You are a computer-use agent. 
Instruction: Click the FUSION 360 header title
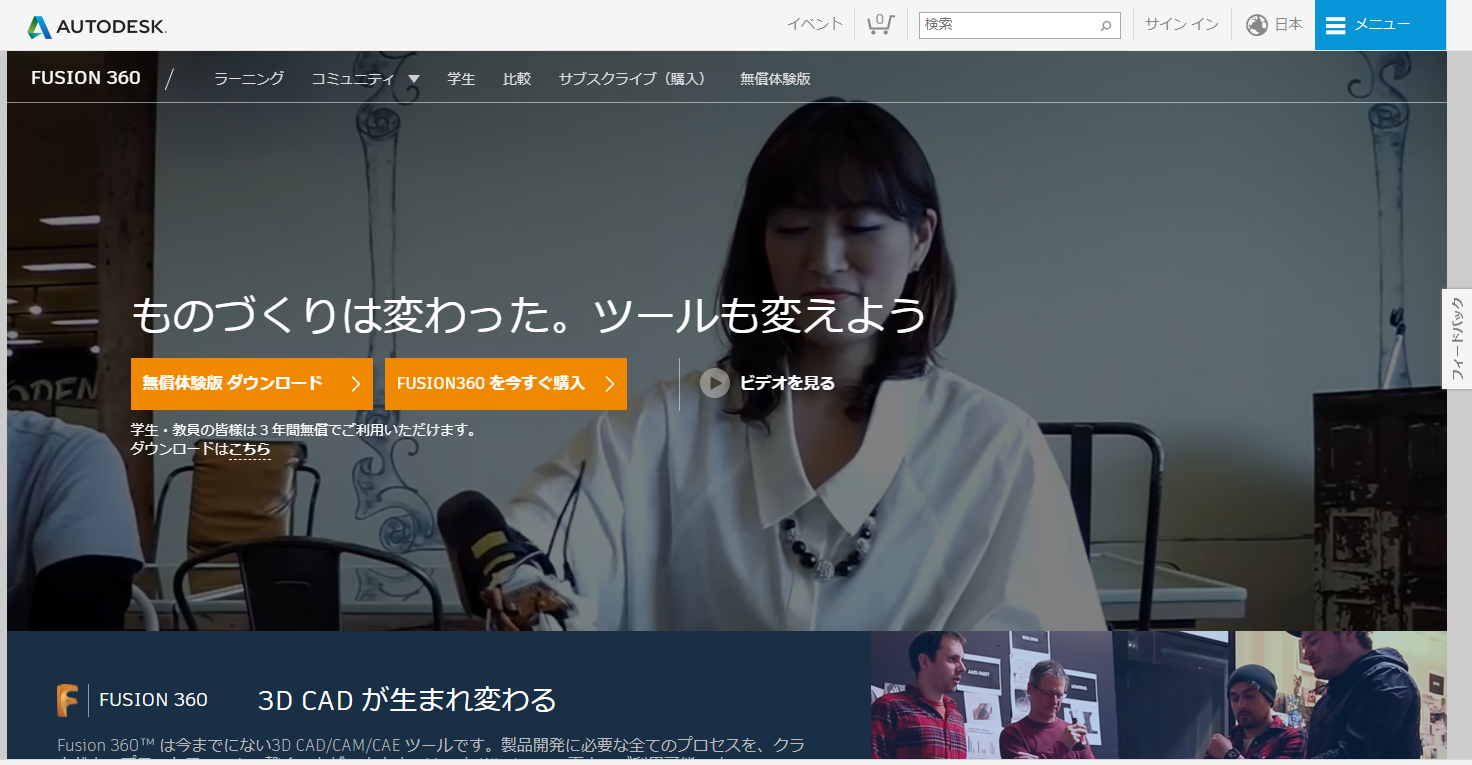86,78
